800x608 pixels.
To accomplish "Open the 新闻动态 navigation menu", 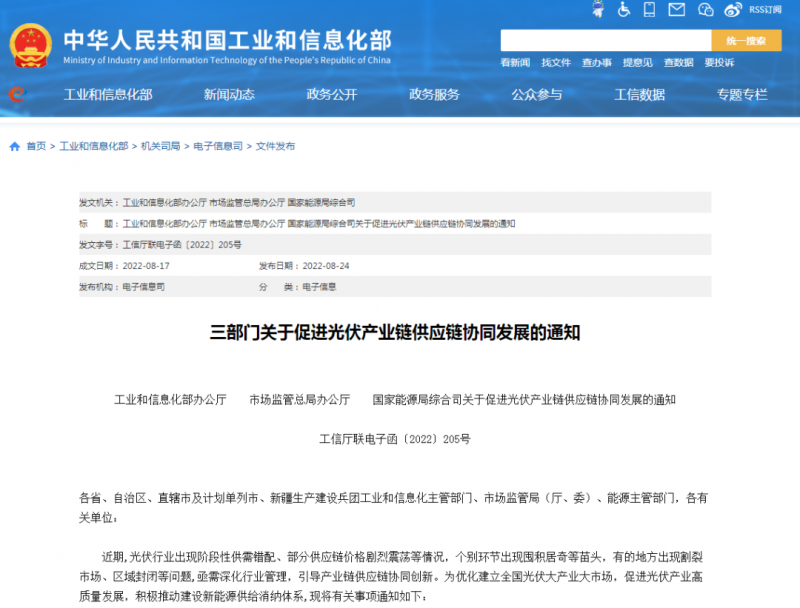I will [x=229, y=95].
